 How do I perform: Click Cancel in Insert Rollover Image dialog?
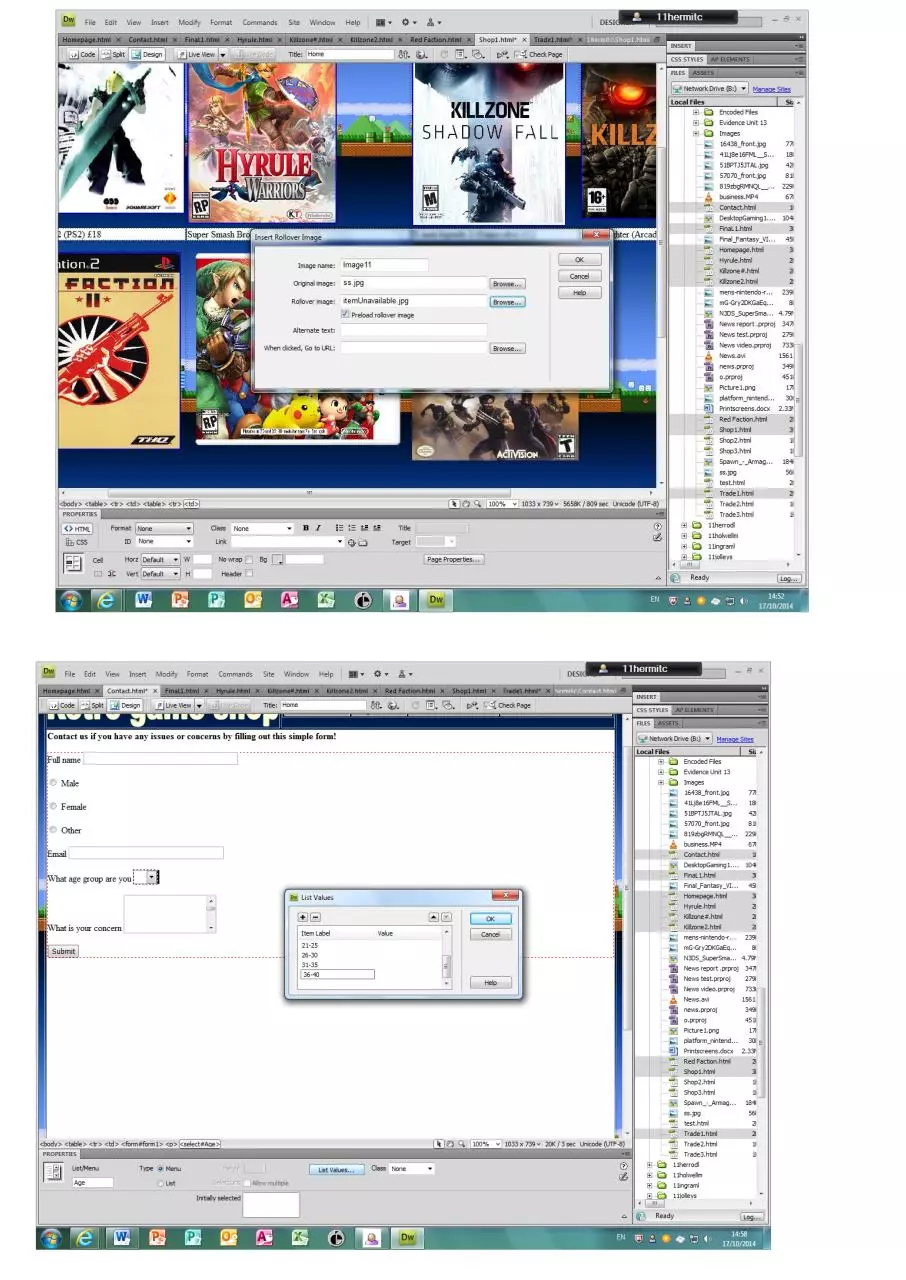coord(580,276)
